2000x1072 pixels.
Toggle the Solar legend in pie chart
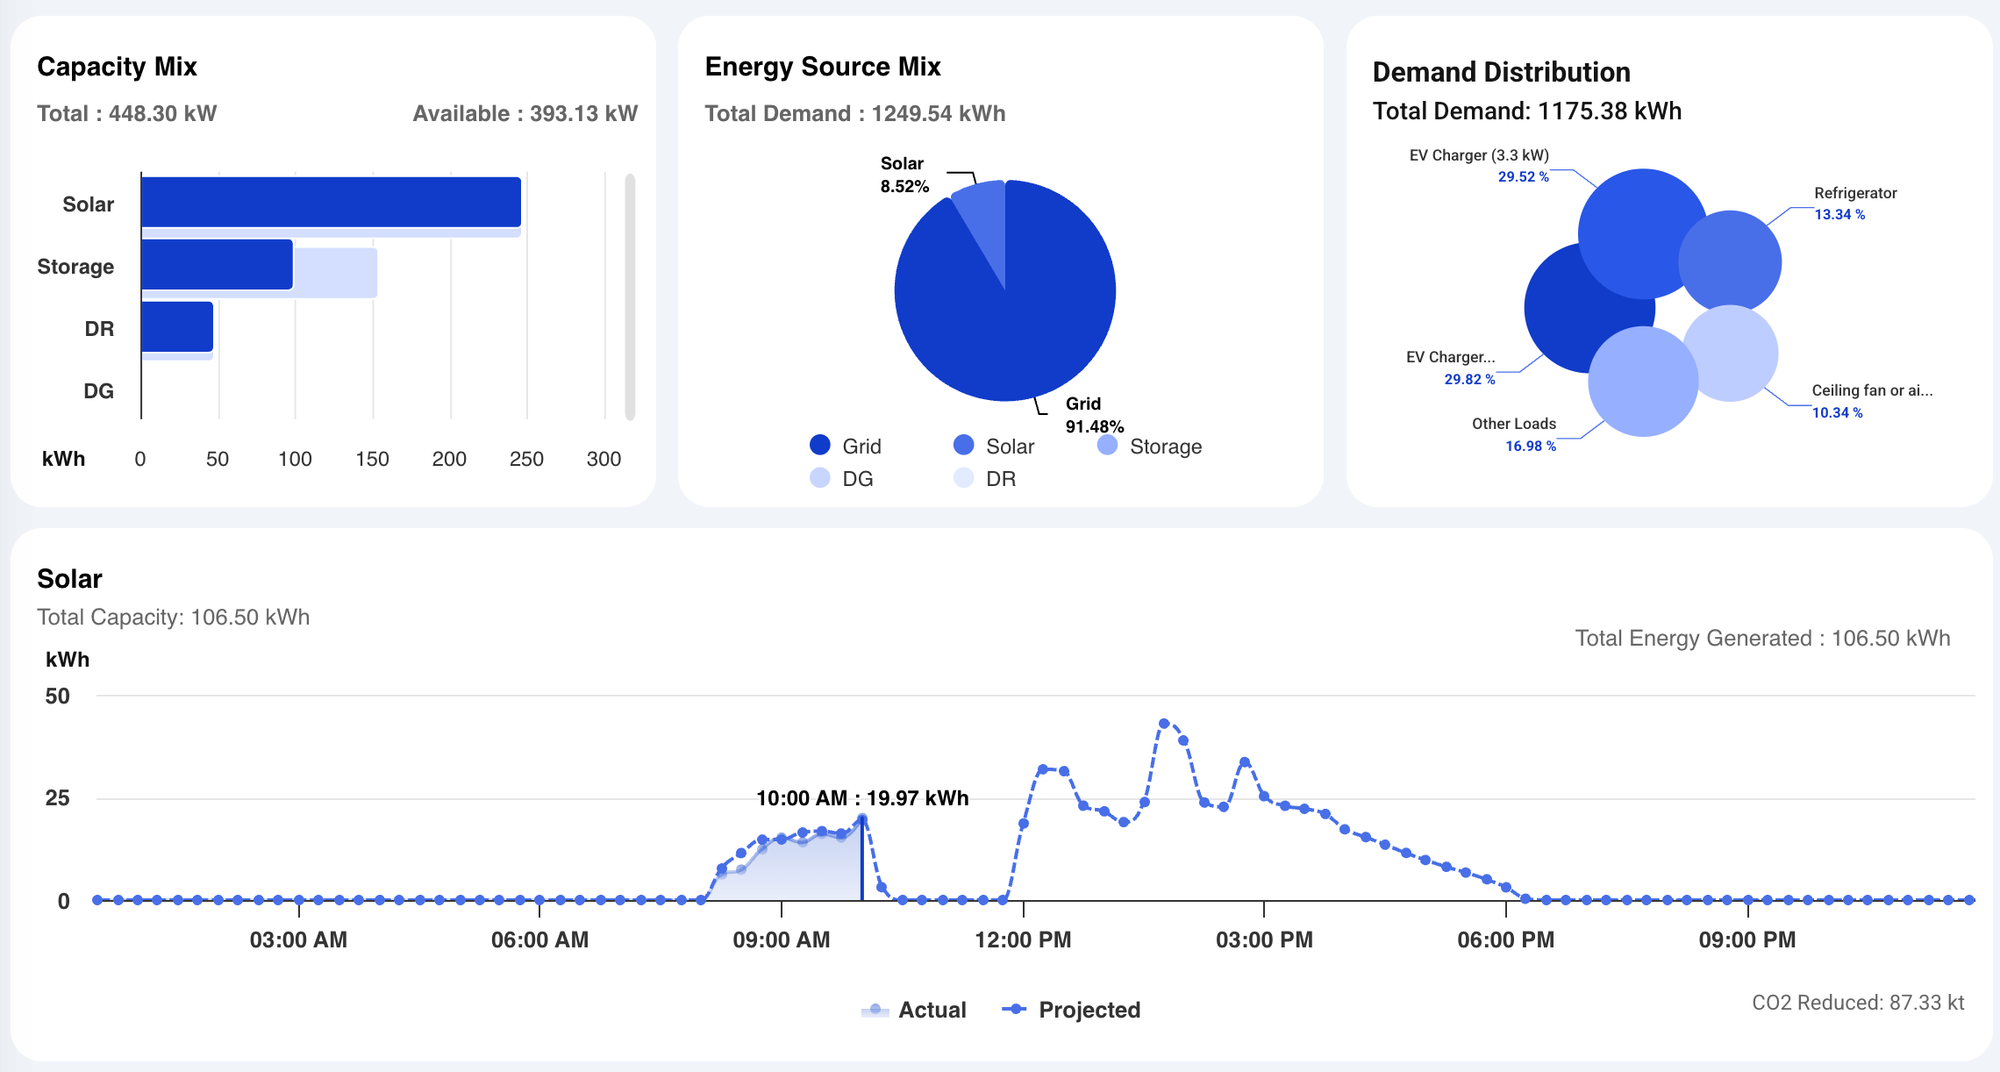993,446
